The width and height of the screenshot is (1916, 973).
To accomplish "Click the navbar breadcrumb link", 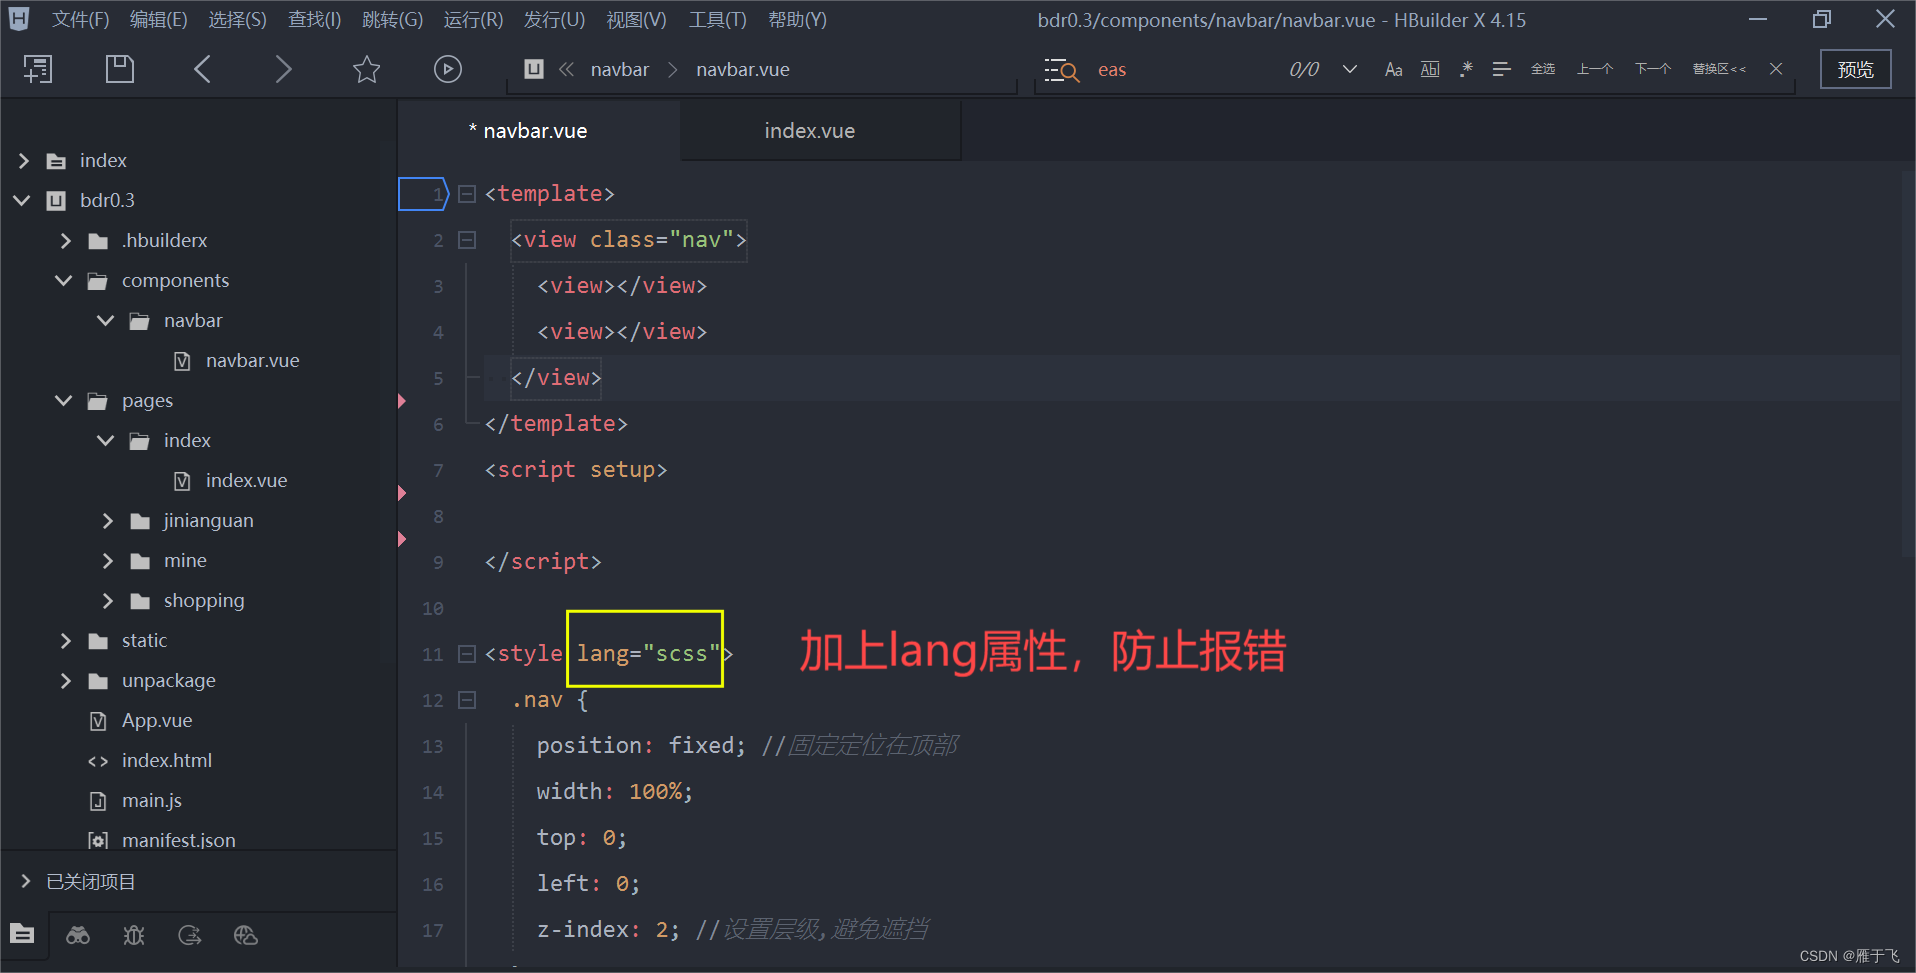I will tap(619, 69).
